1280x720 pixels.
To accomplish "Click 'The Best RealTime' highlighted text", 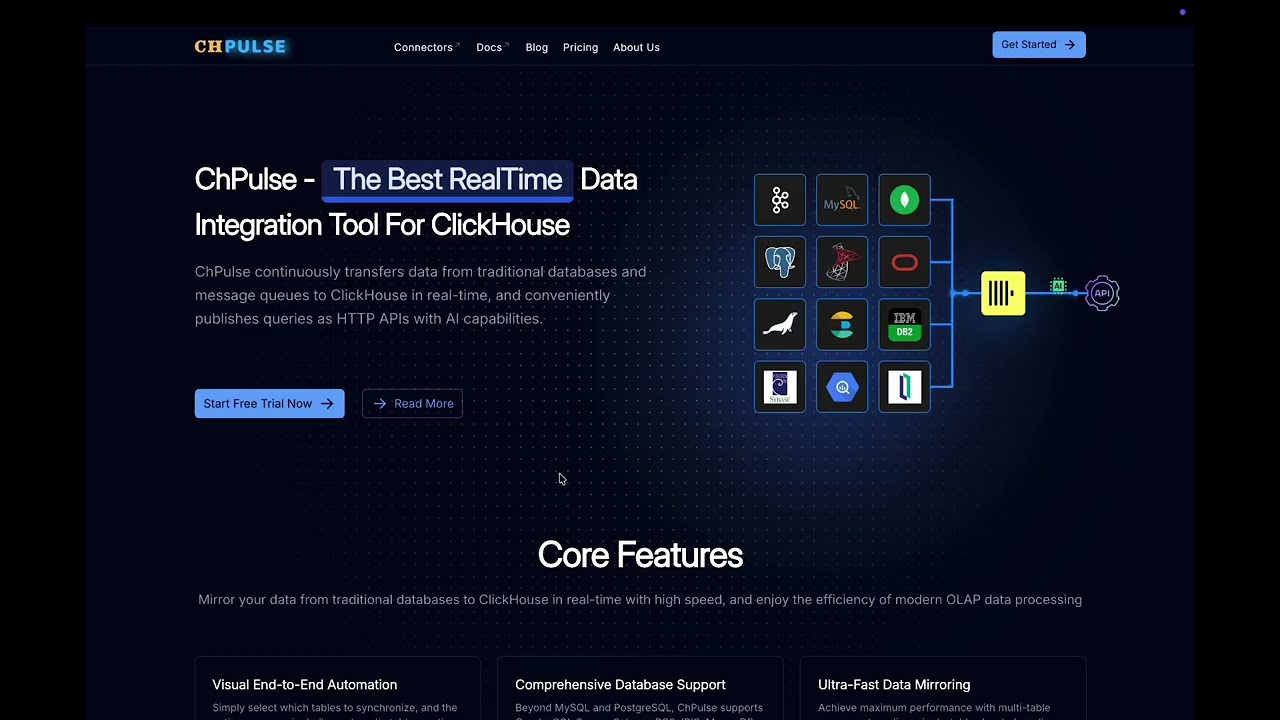I will coord(447,180).
